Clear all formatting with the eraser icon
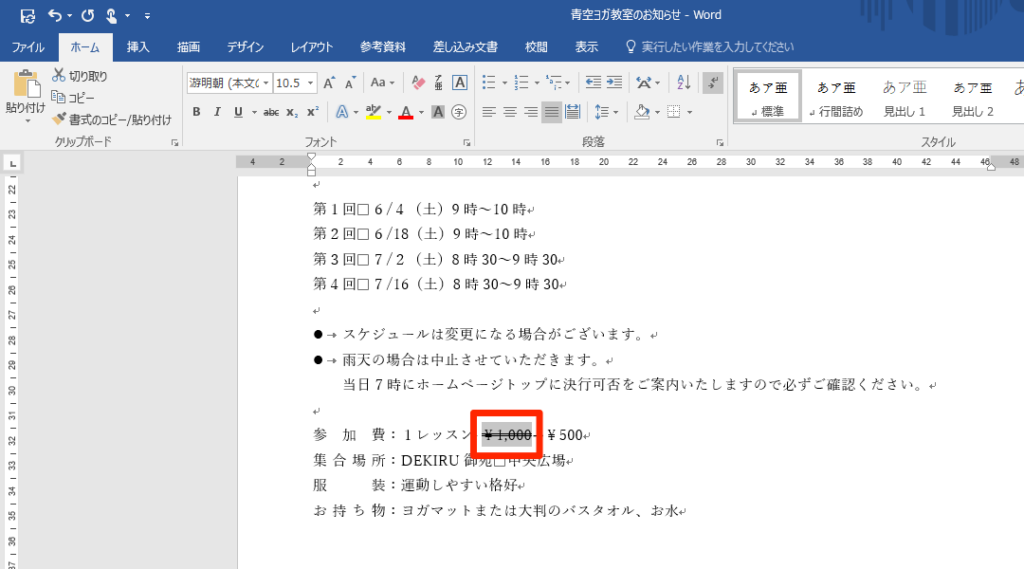1024x569 pixels. pos(418,83)
